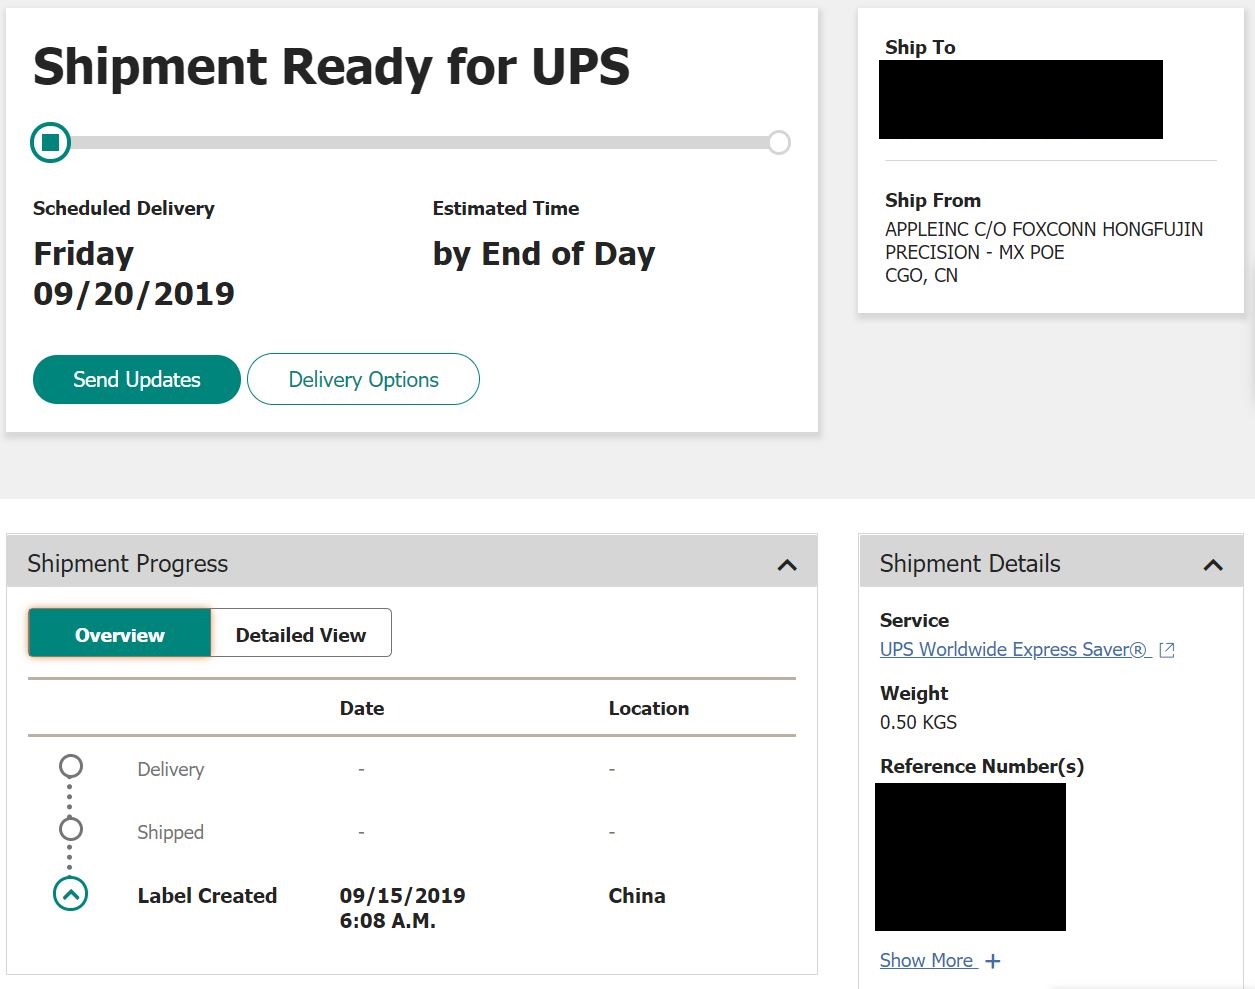Switch to the Overview tab
Screen dimensions: 1255x989
[x=120, y=634]
